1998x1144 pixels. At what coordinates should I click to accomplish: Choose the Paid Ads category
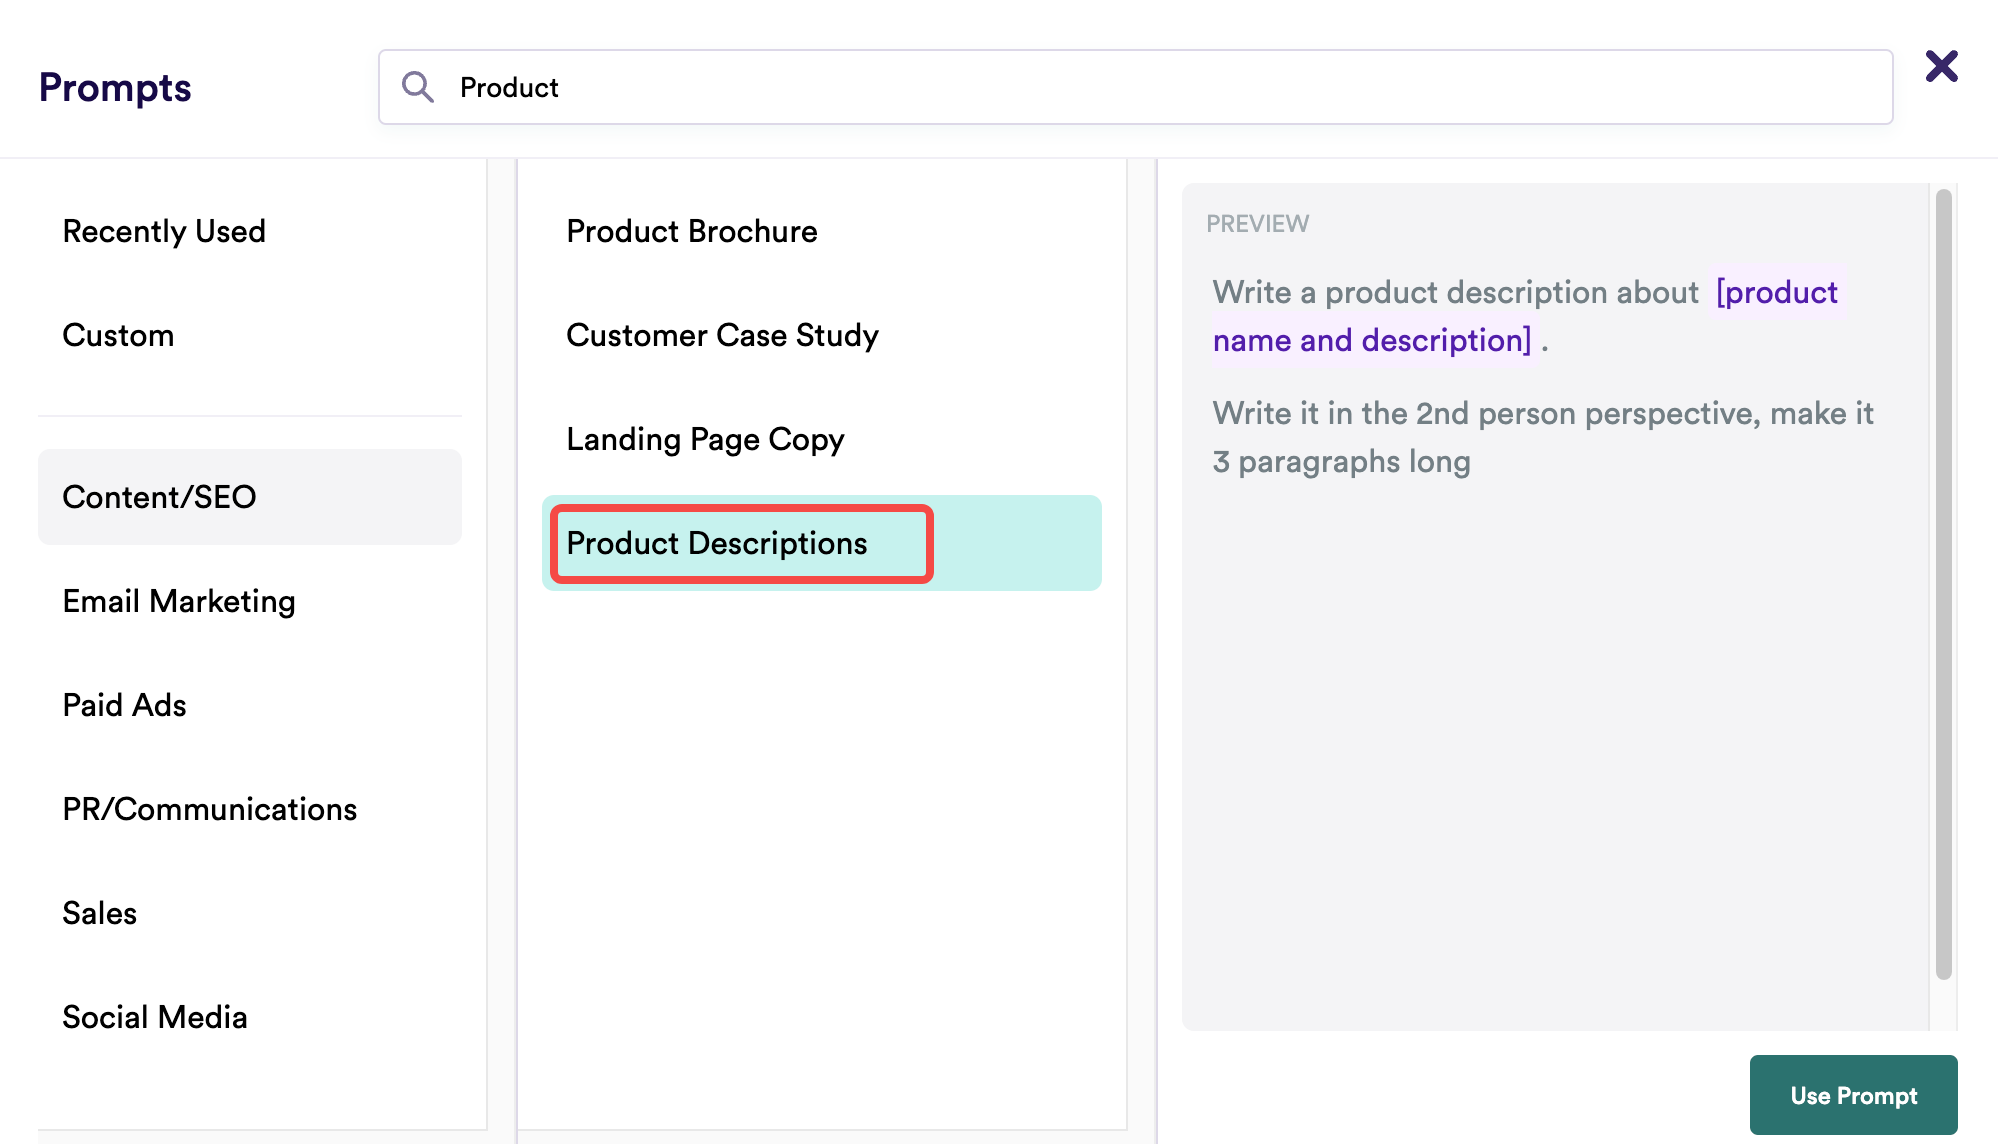click(x=124, y=705)
